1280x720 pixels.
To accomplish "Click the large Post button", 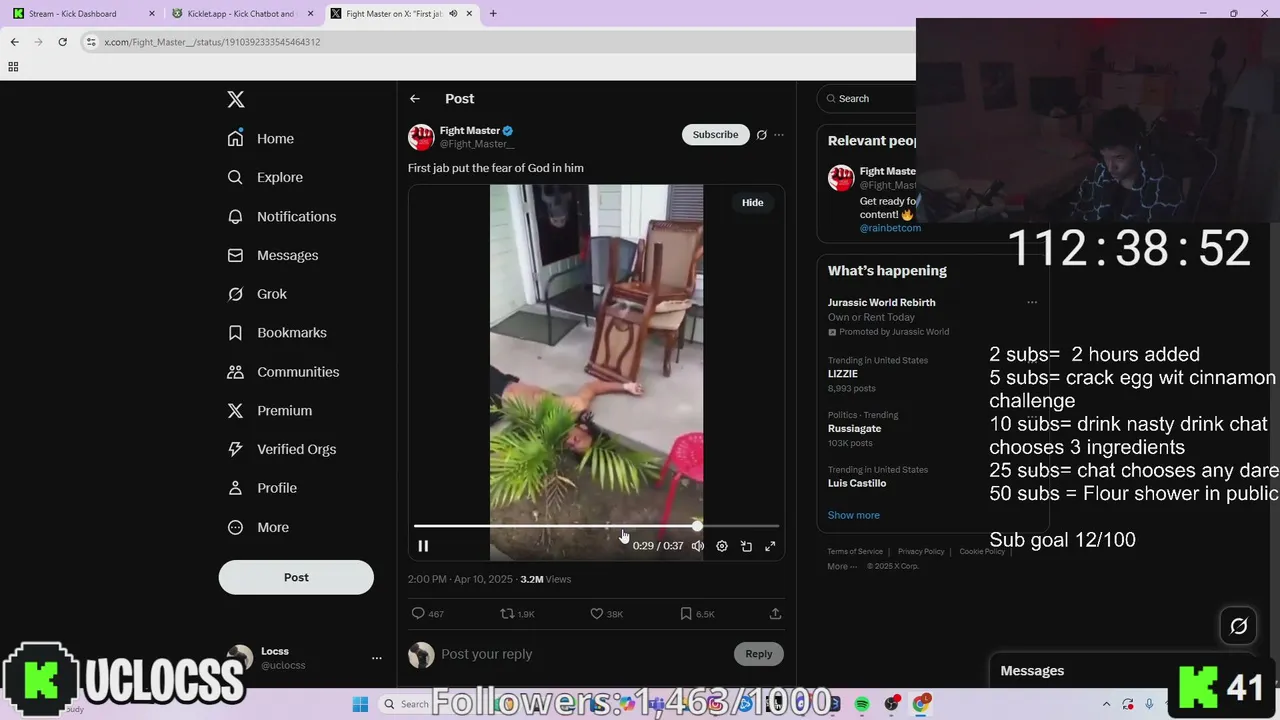I will [x=296, y=577].
